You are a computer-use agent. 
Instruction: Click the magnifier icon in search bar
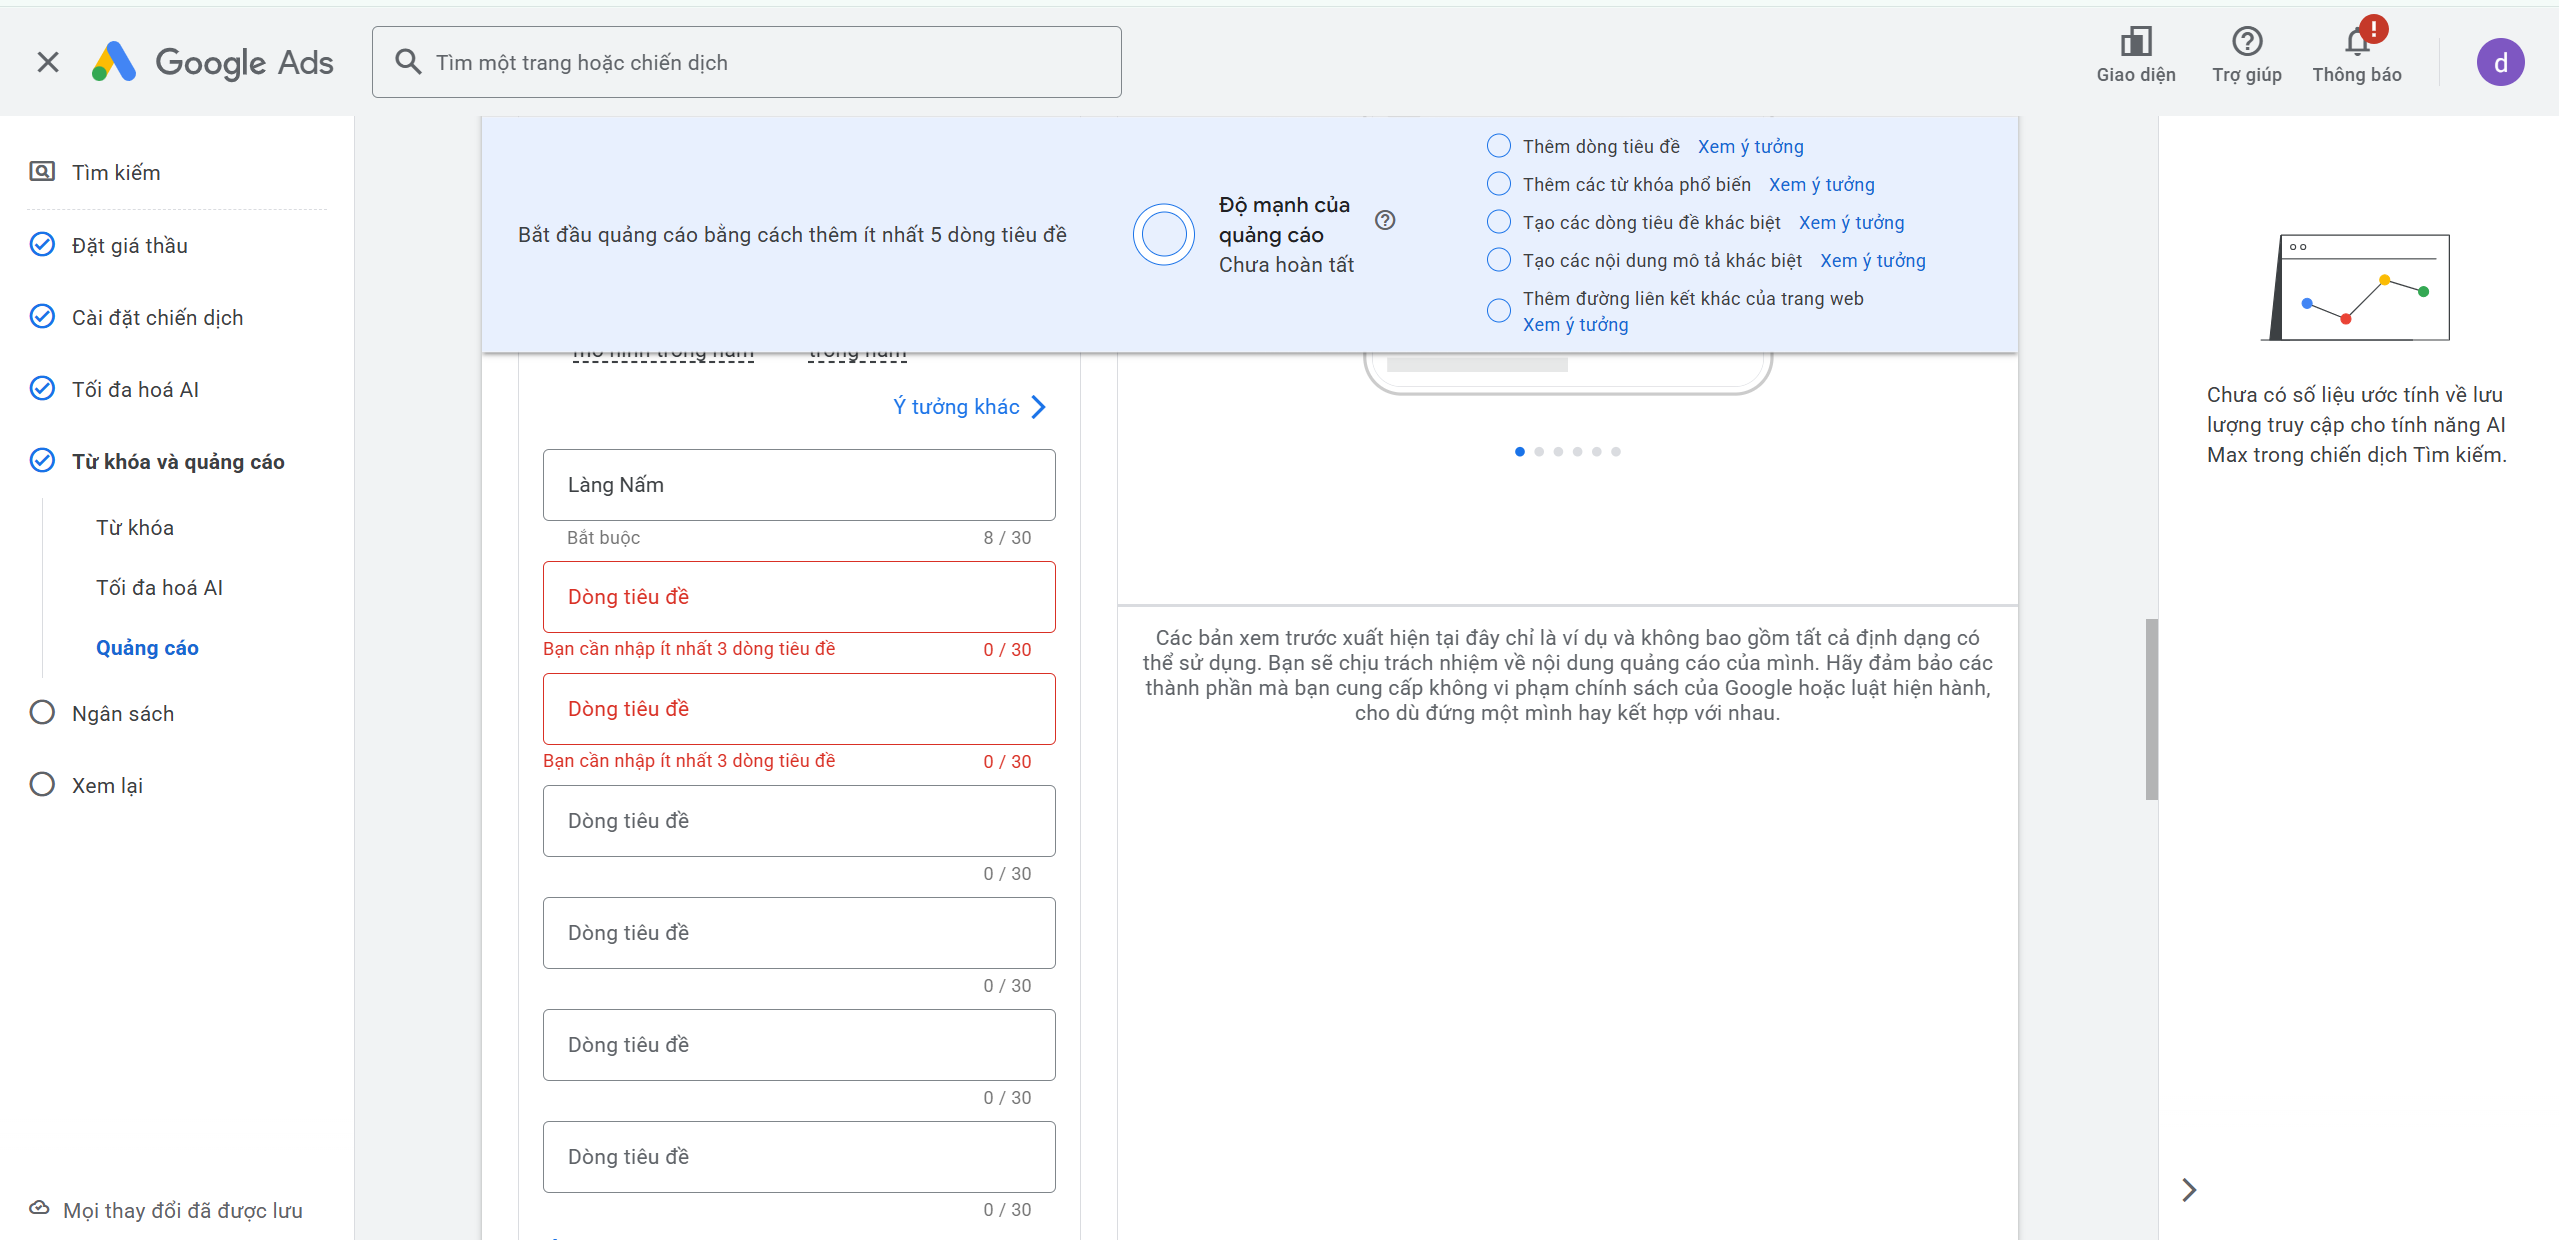407,62
